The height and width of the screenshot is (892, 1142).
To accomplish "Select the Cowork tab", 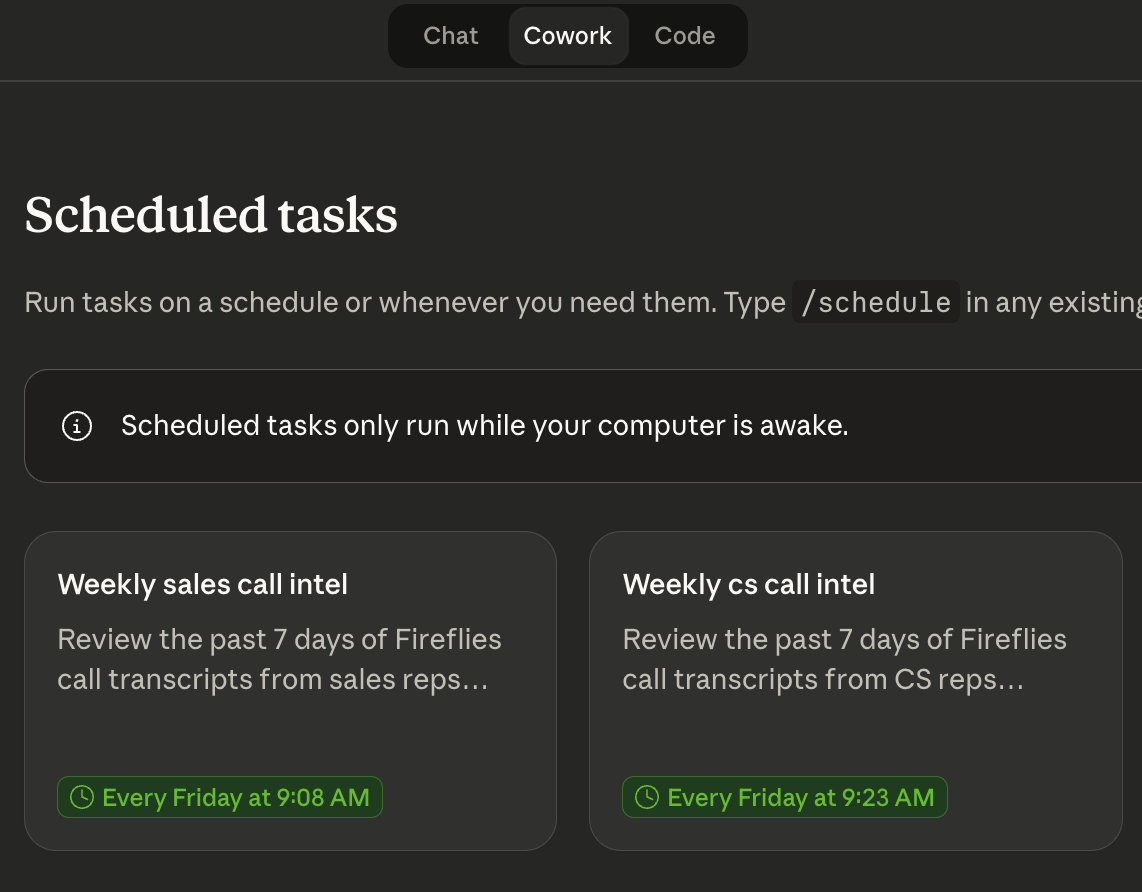I will click(568, 36).
